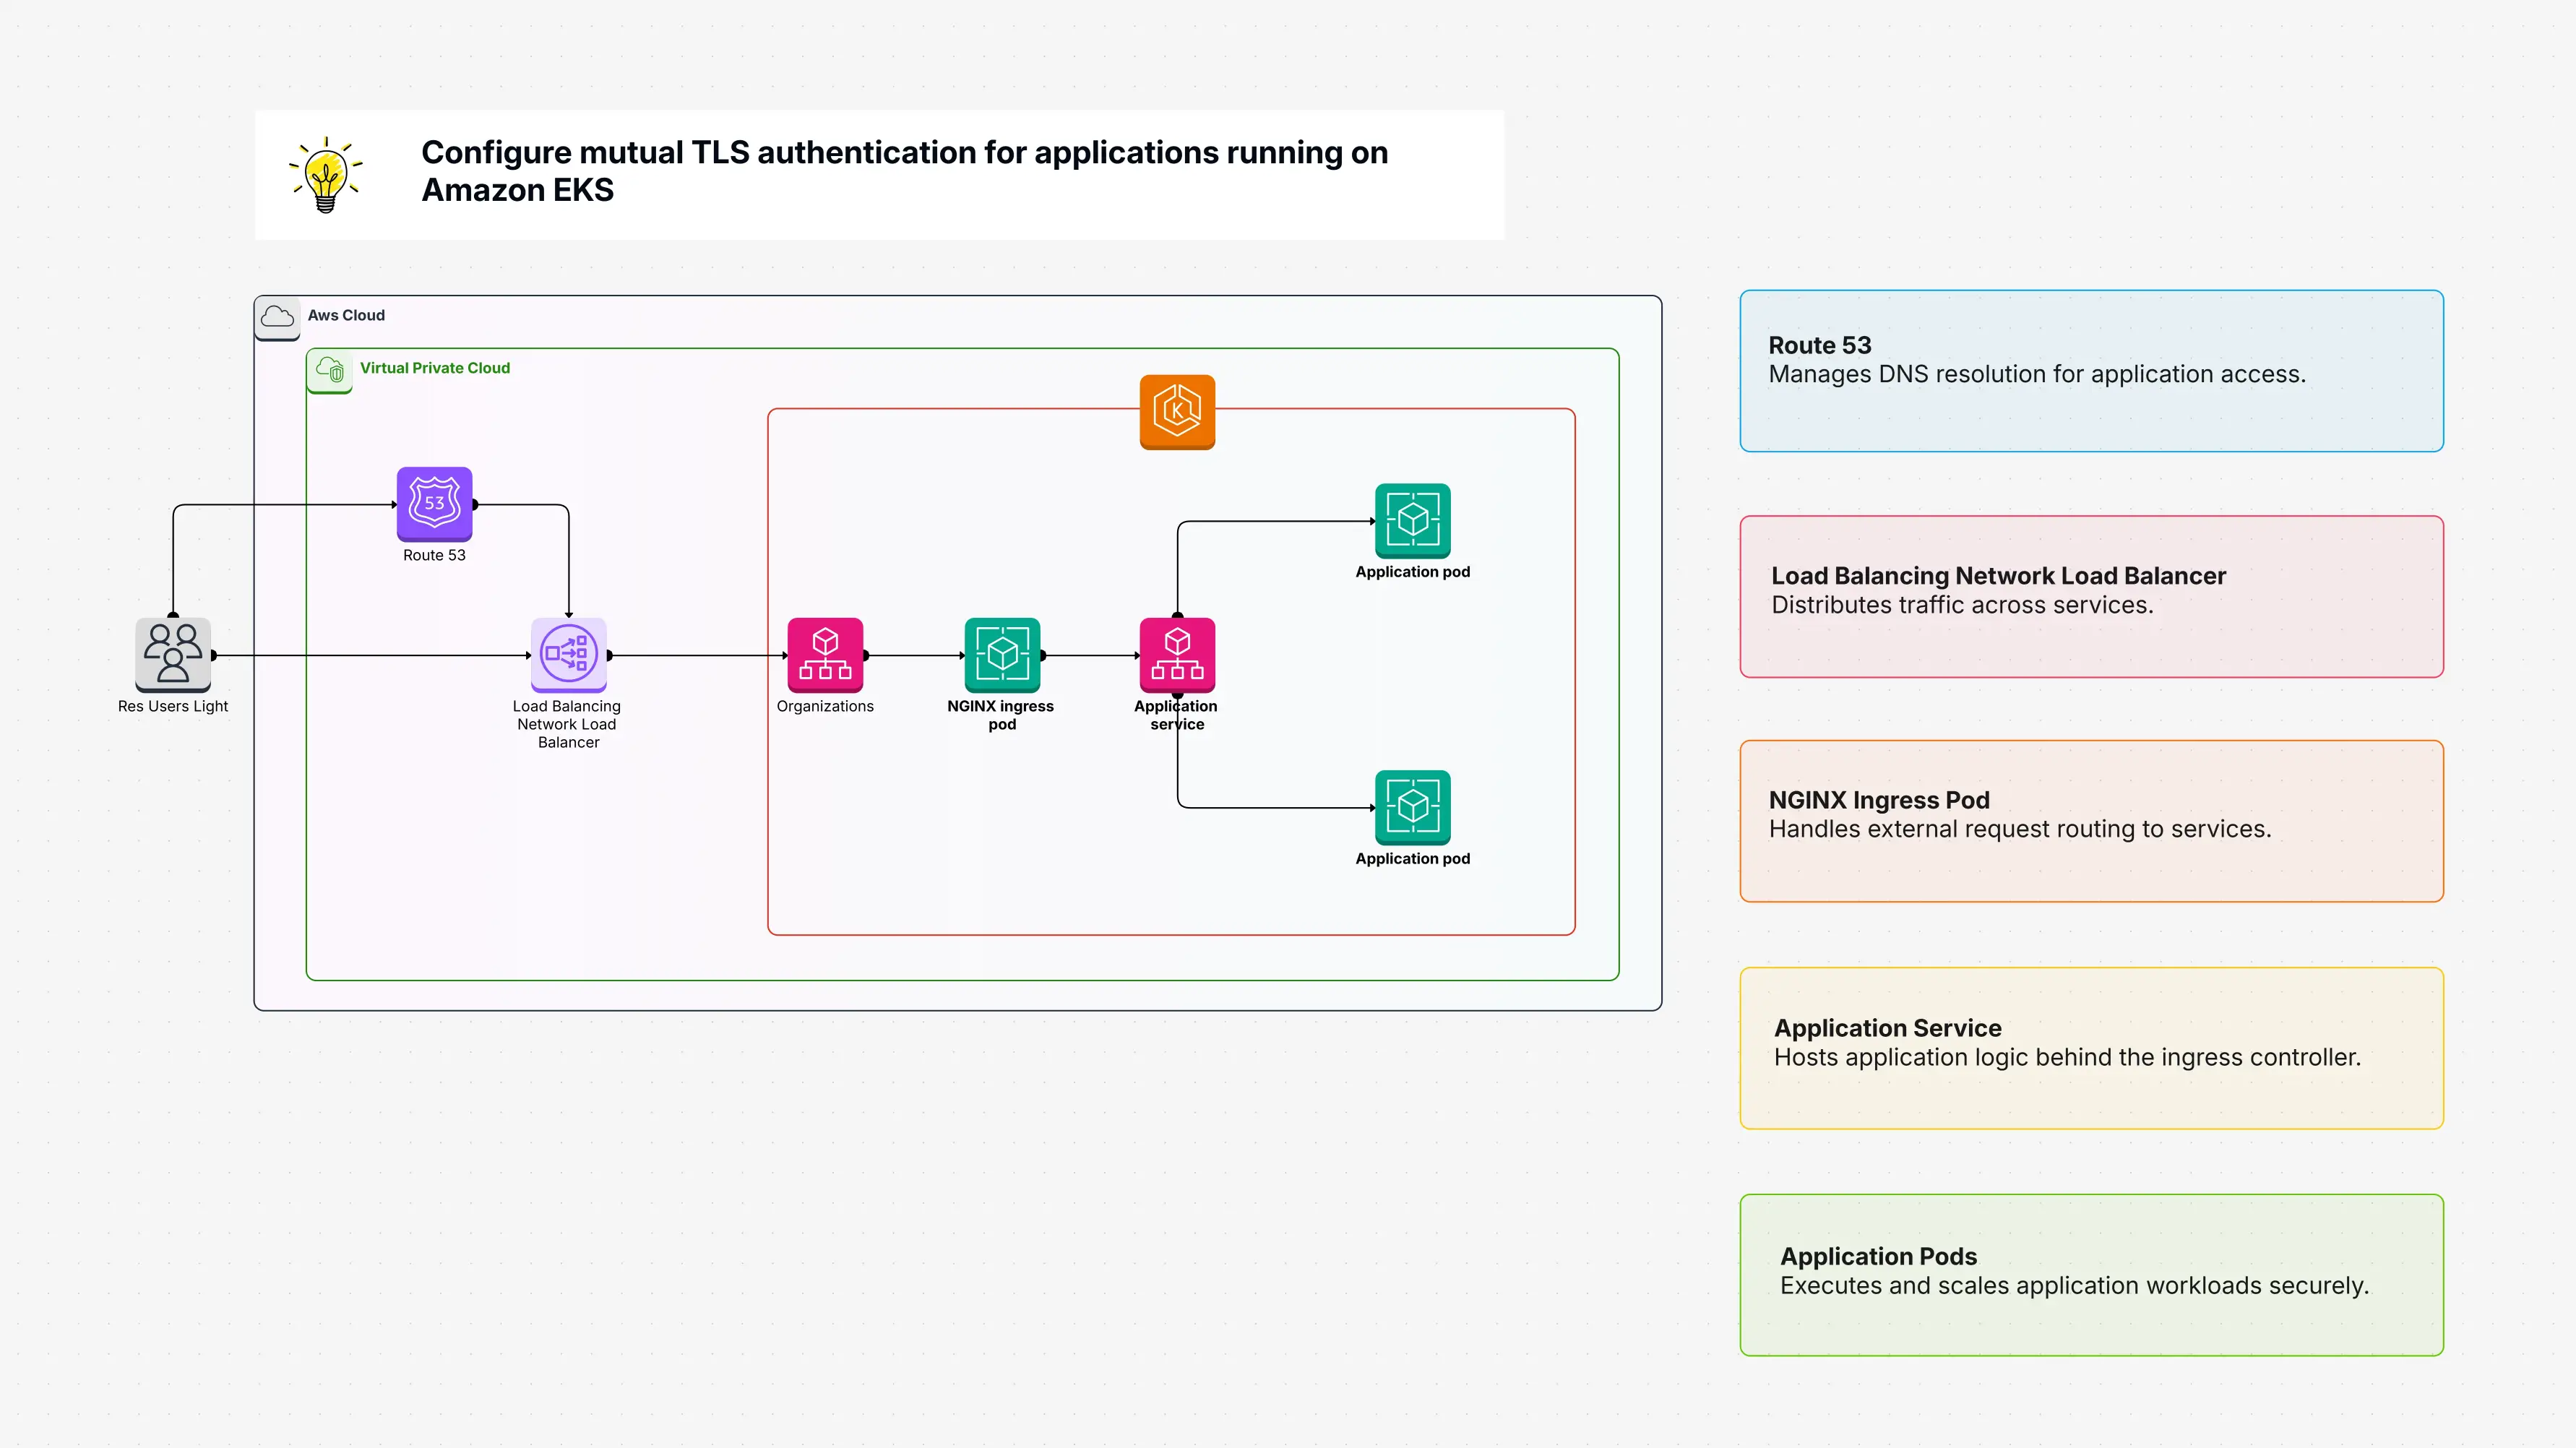Click the Application Pods description card
This screenshot has height=1448, width=2576.
tap(2091, 1275)
